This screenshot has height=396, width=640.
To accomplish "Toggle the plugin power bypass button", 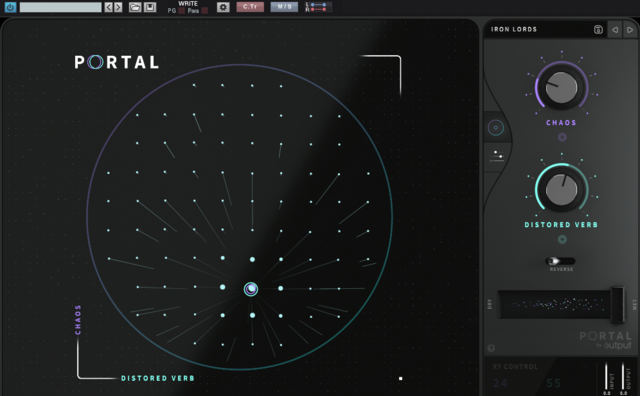I will [11, 7].
